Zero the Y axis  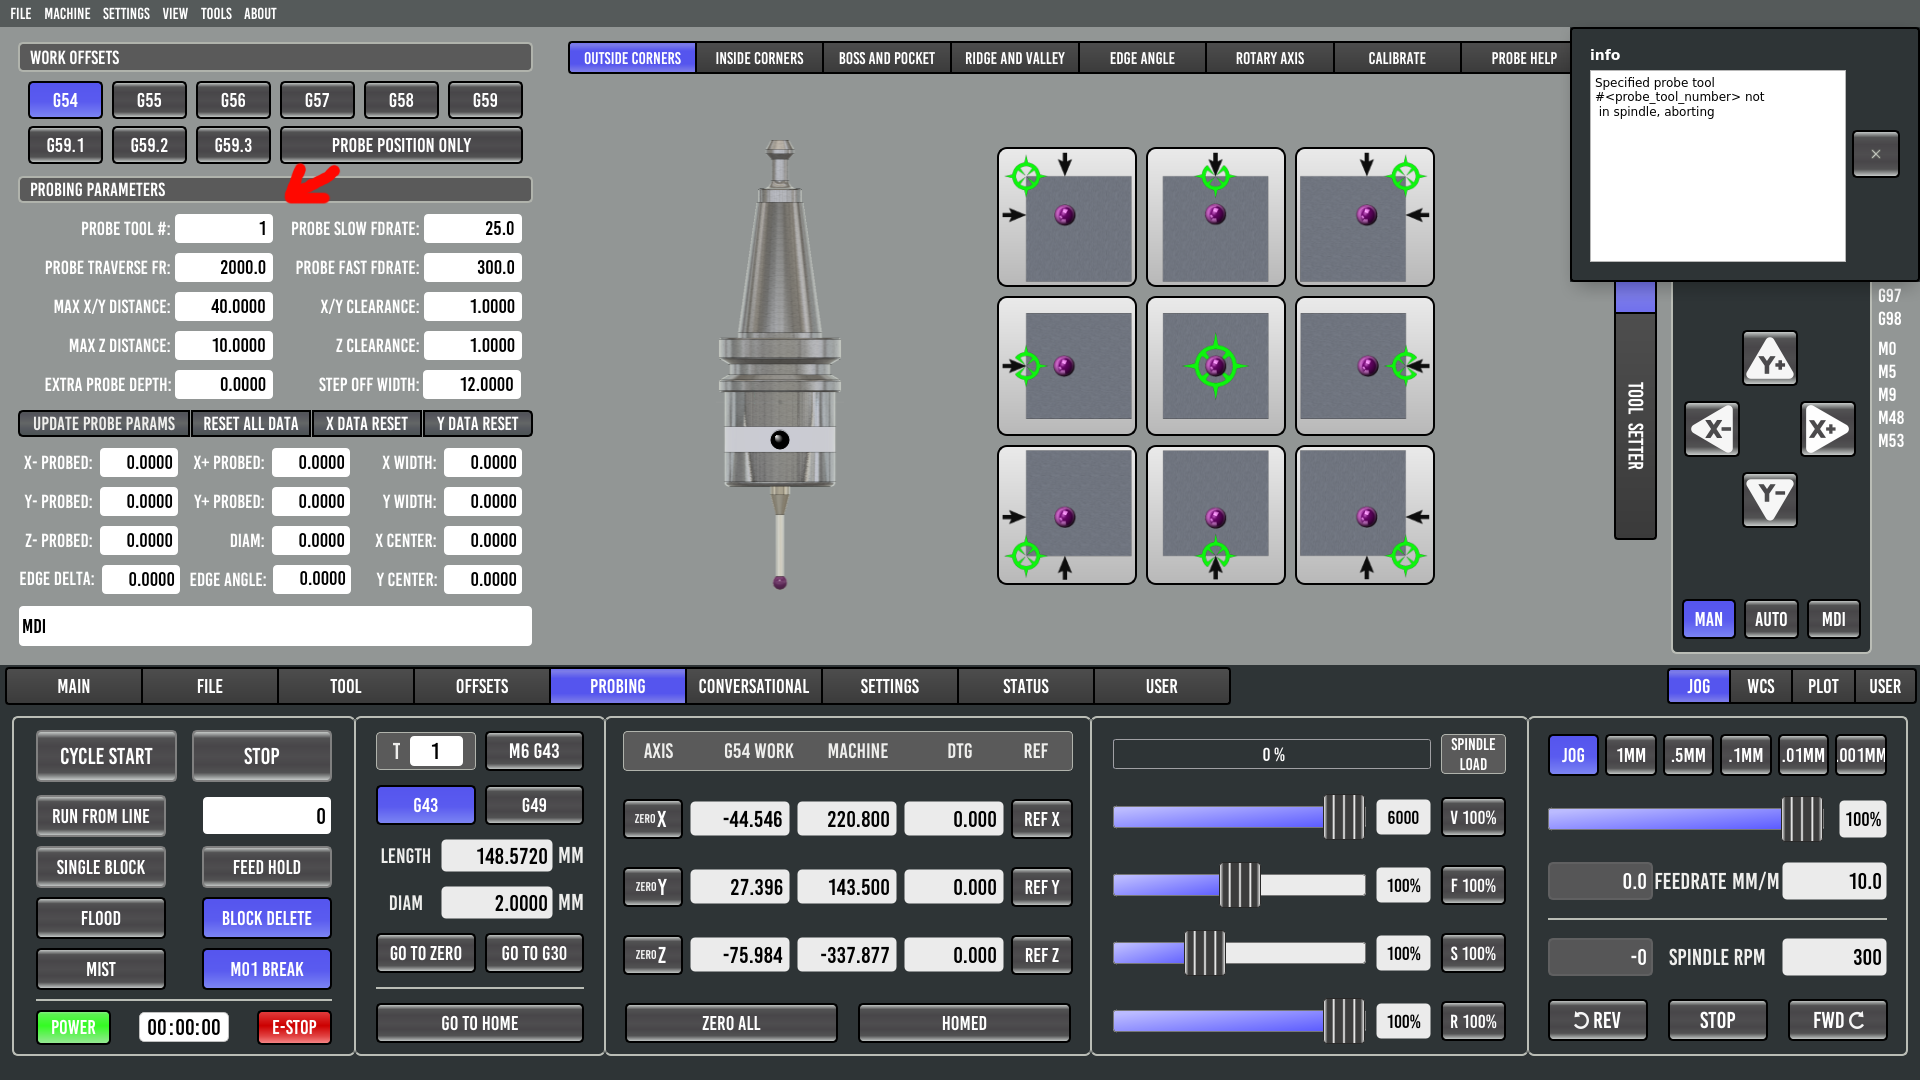click(x=652, y=887)
